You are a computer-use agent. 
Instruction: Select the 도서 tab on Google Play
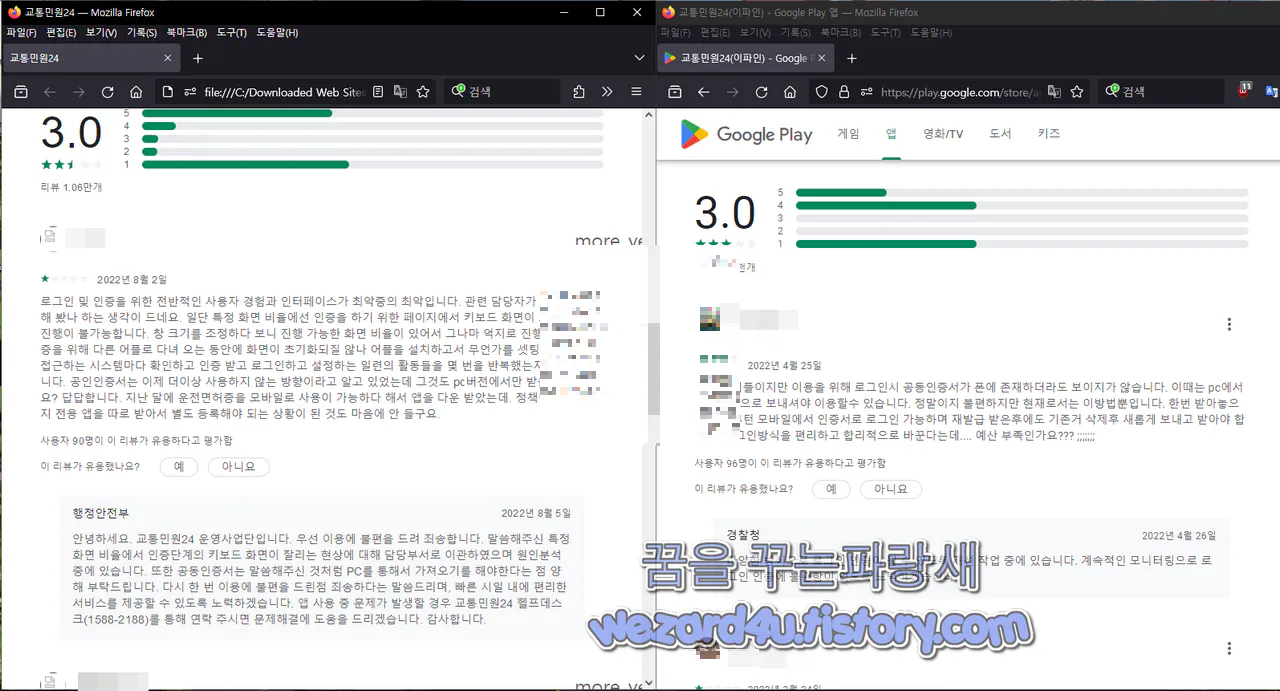[x=1000, y=134]
